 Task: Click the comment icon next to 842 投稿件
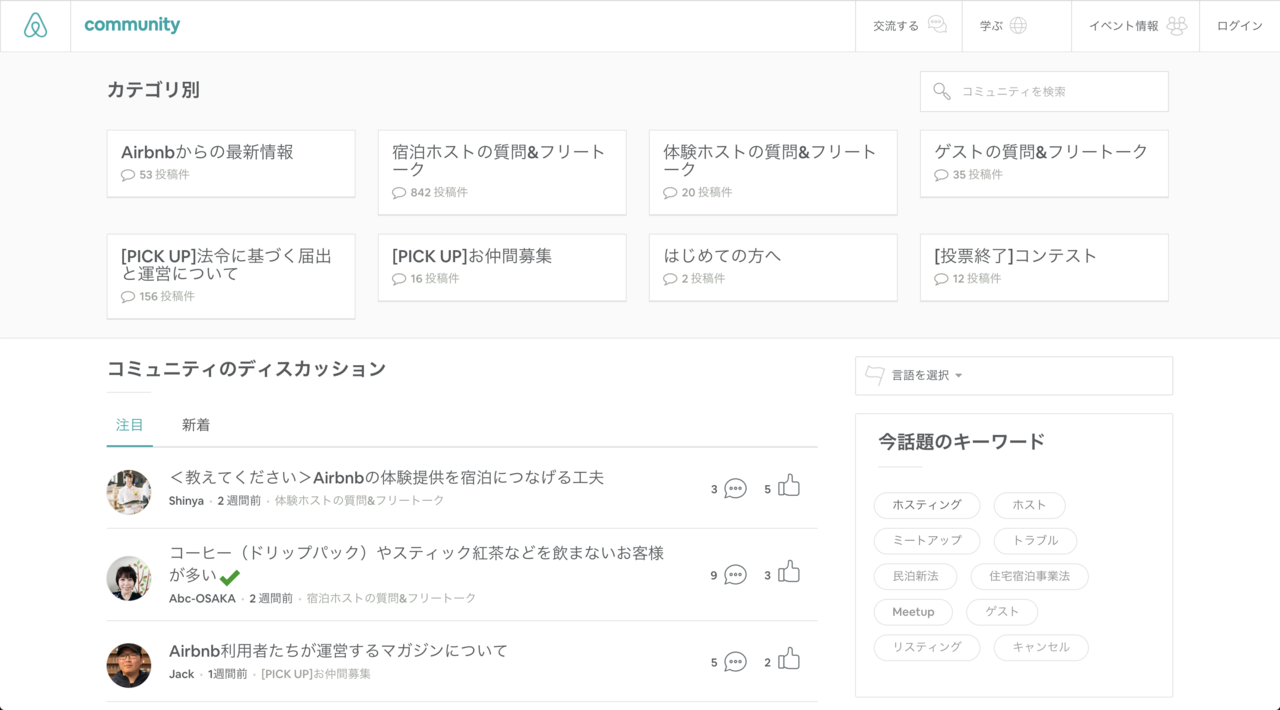[x=399, y=193]
